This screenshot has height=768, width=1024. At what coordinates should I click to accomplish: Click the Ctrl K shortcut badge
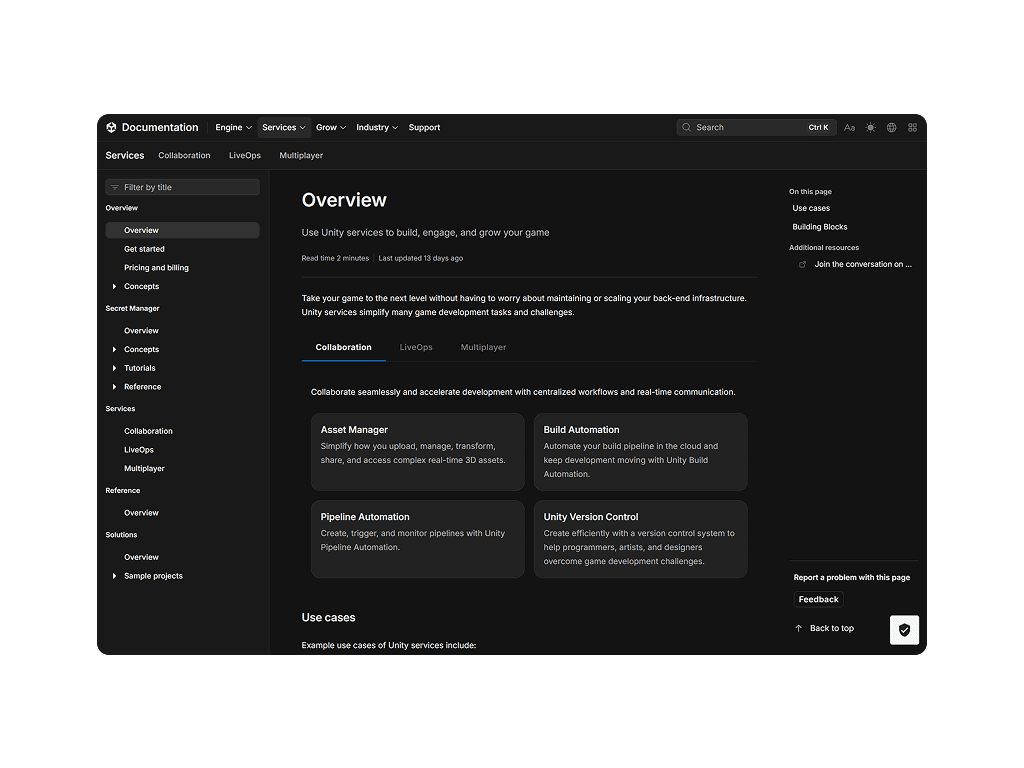[x=818, y=127]
